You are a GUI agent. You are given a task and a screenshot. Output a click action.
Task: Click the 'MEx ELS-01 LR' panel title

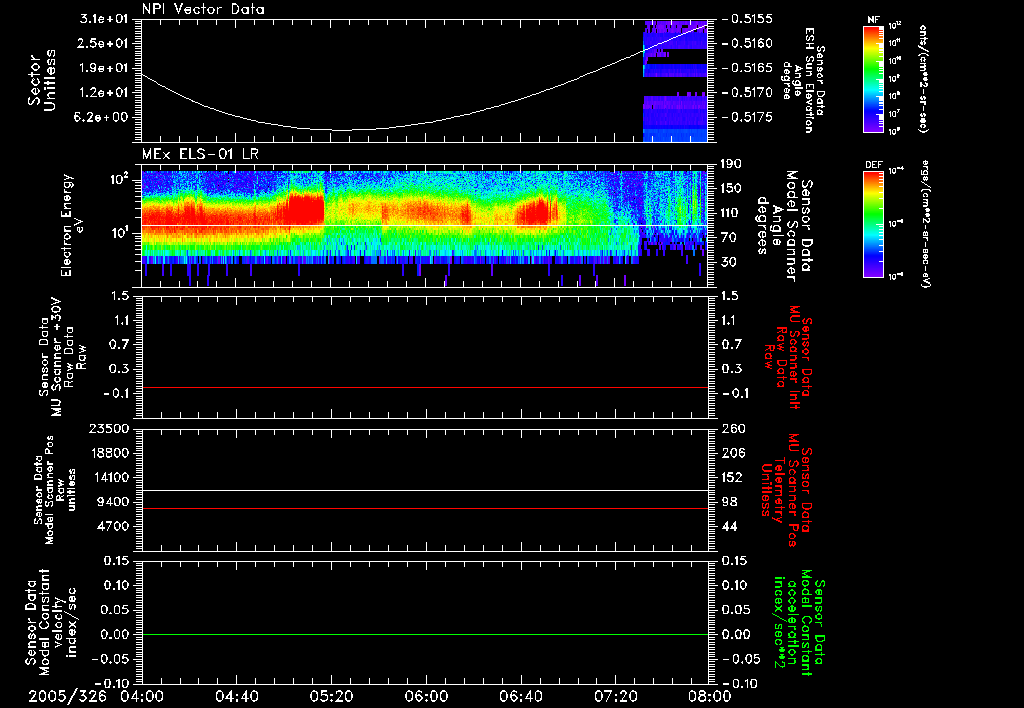(200, 154)
